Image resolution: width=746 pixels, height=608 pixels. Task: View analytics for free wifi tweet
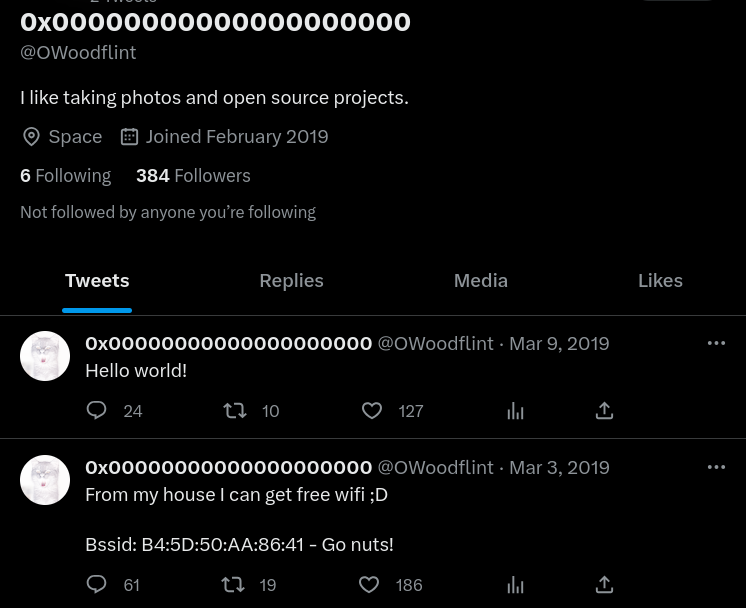click(x=515, y=584)
